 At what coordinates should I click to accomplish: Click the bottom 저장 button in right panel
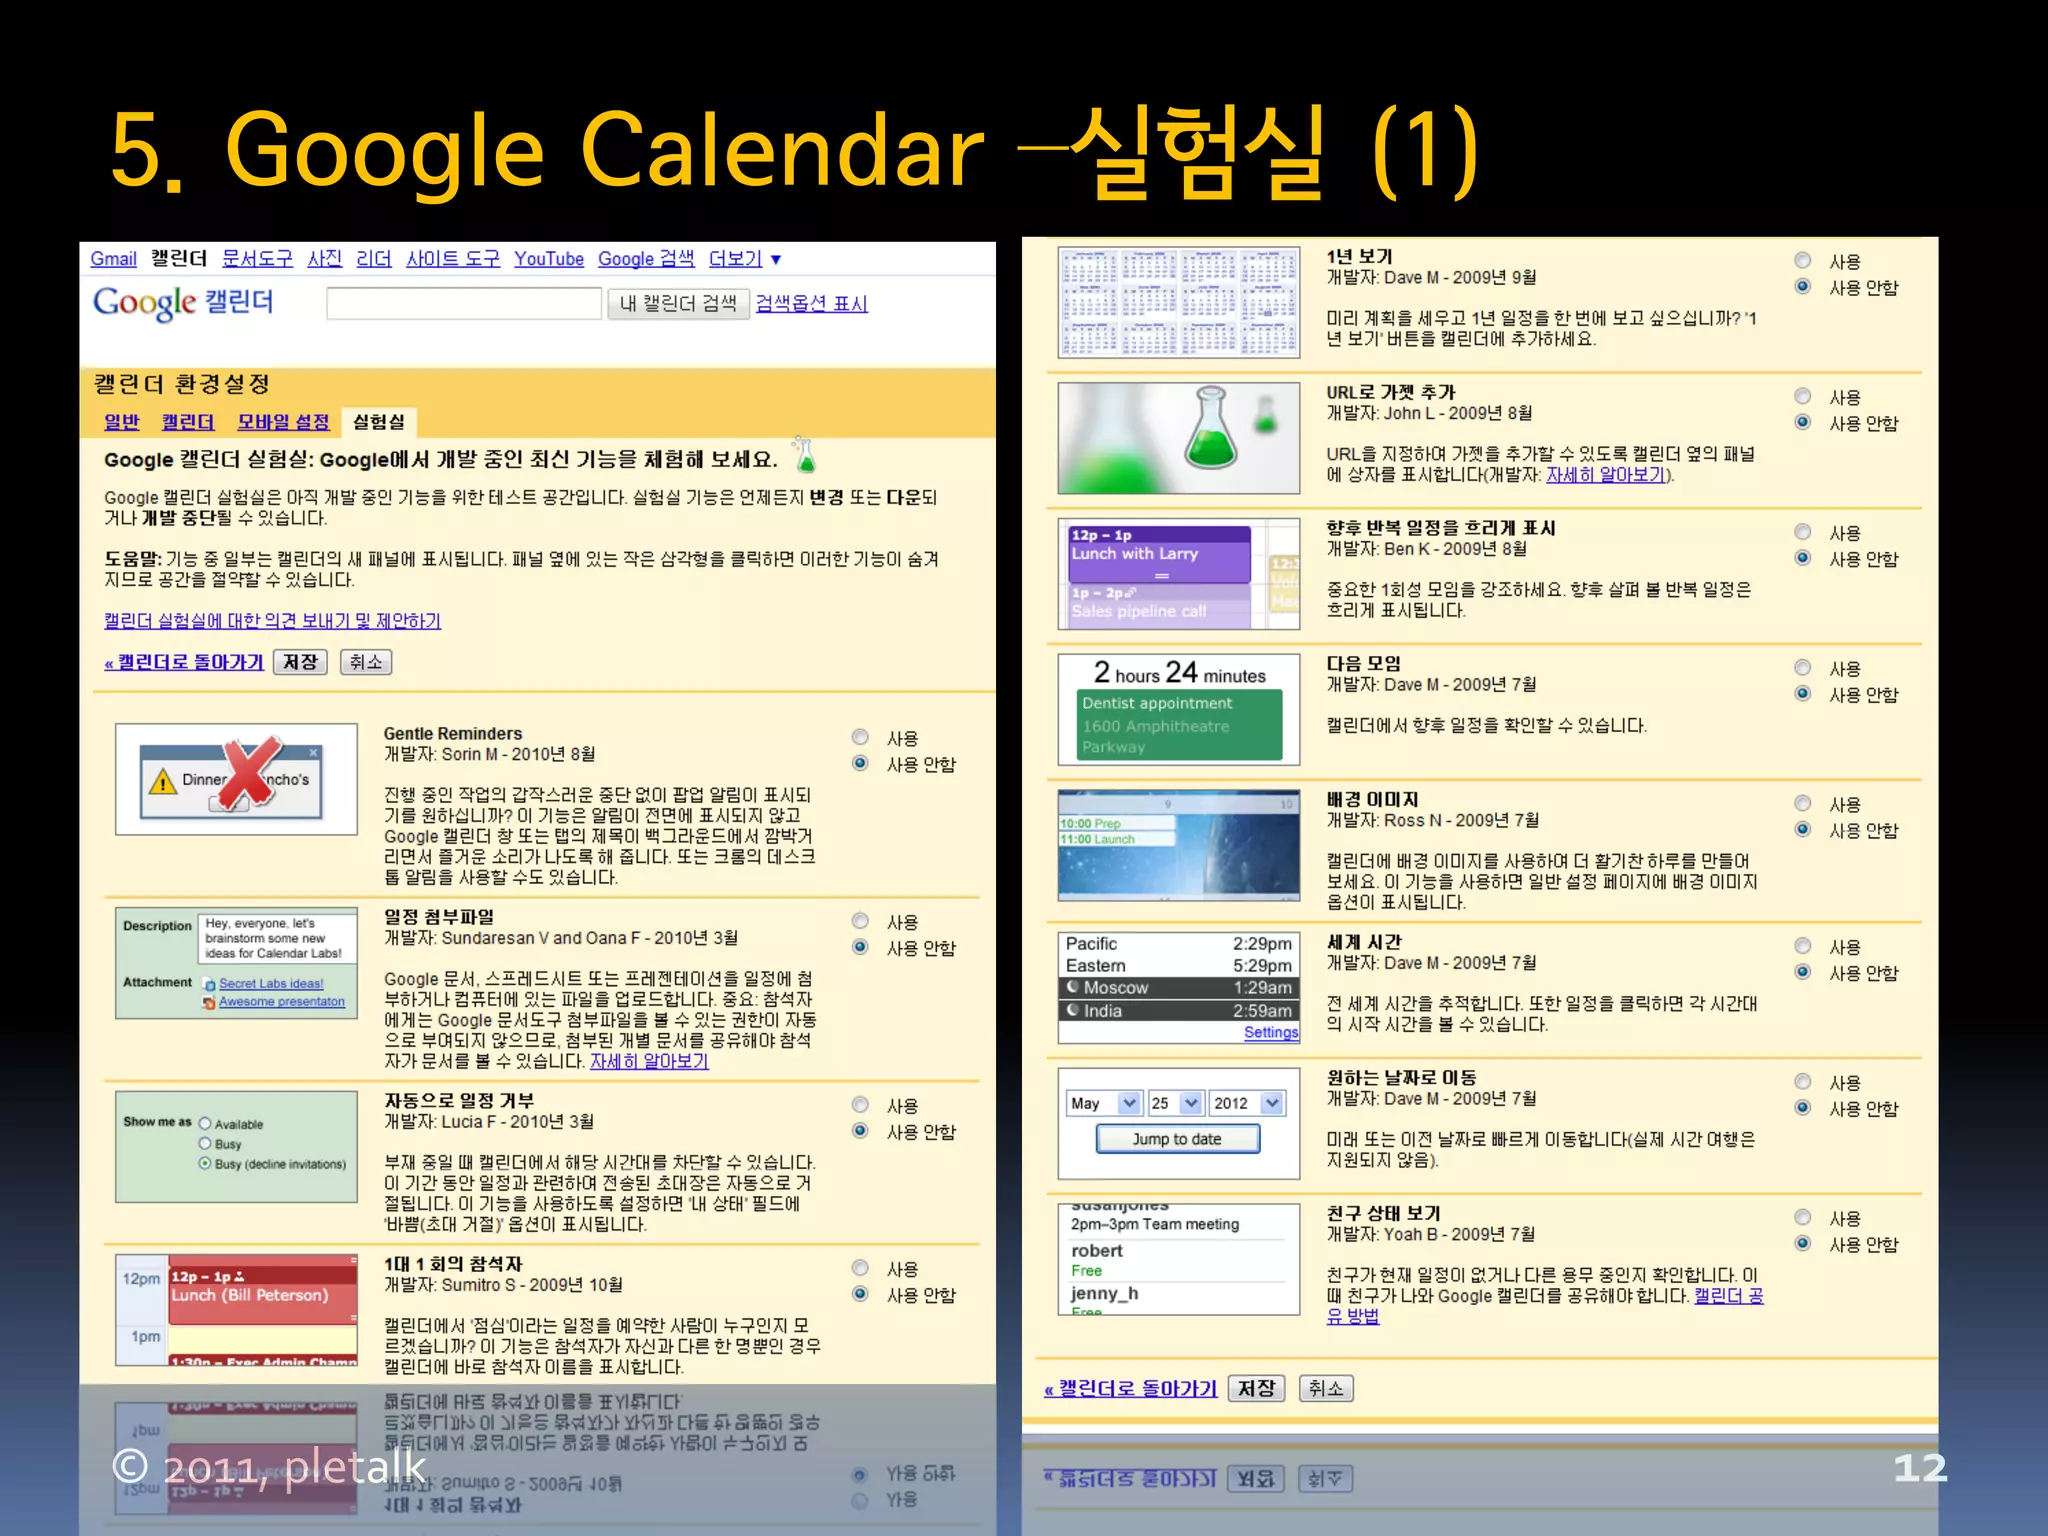(x=1256, y=1389)
